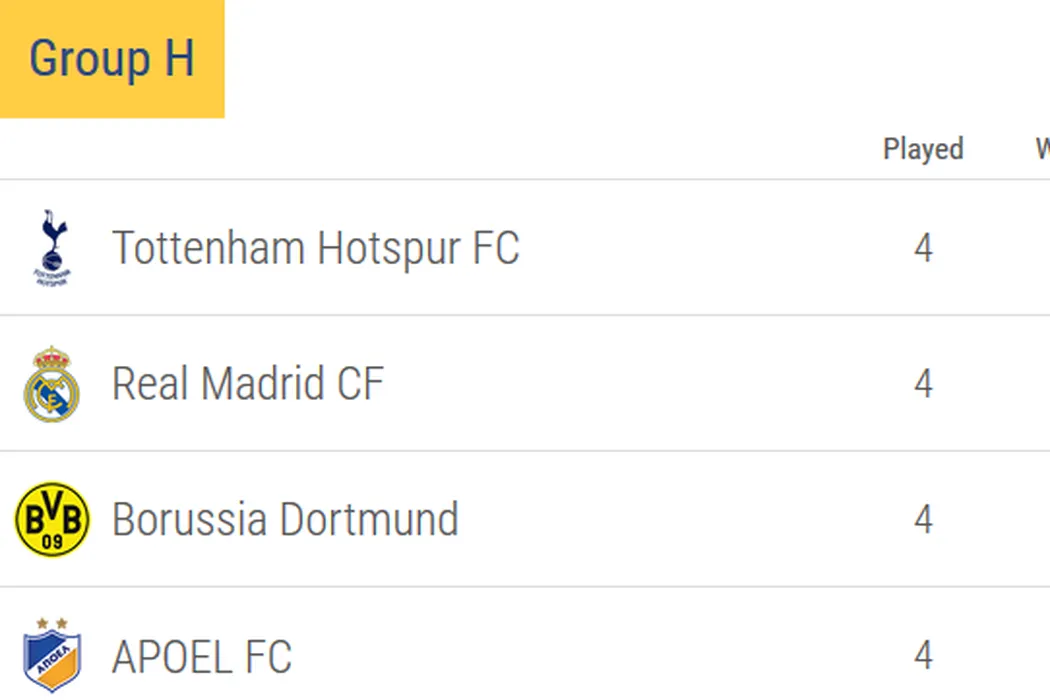Select the Real Madrid standings row
Screen dimensions: 1050x700
point(700,384)
